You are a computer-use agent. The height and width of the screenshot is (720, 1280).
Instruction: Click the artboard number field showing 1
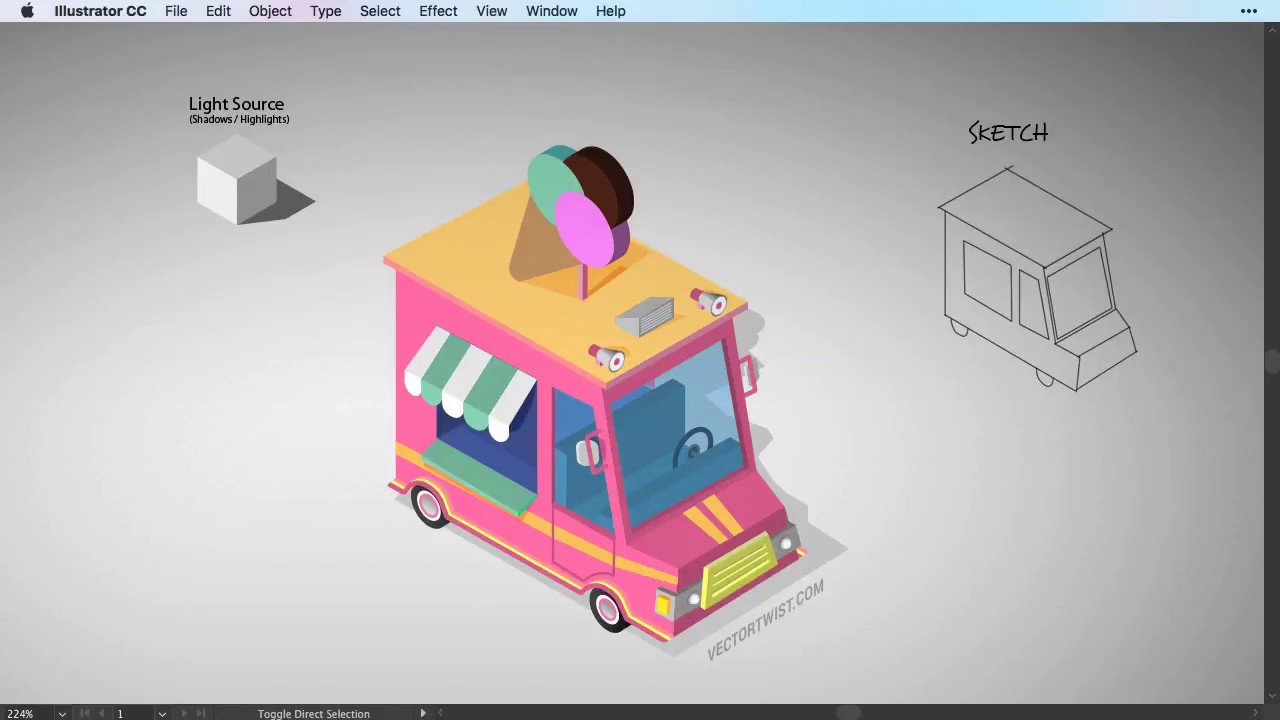point(132,714)
